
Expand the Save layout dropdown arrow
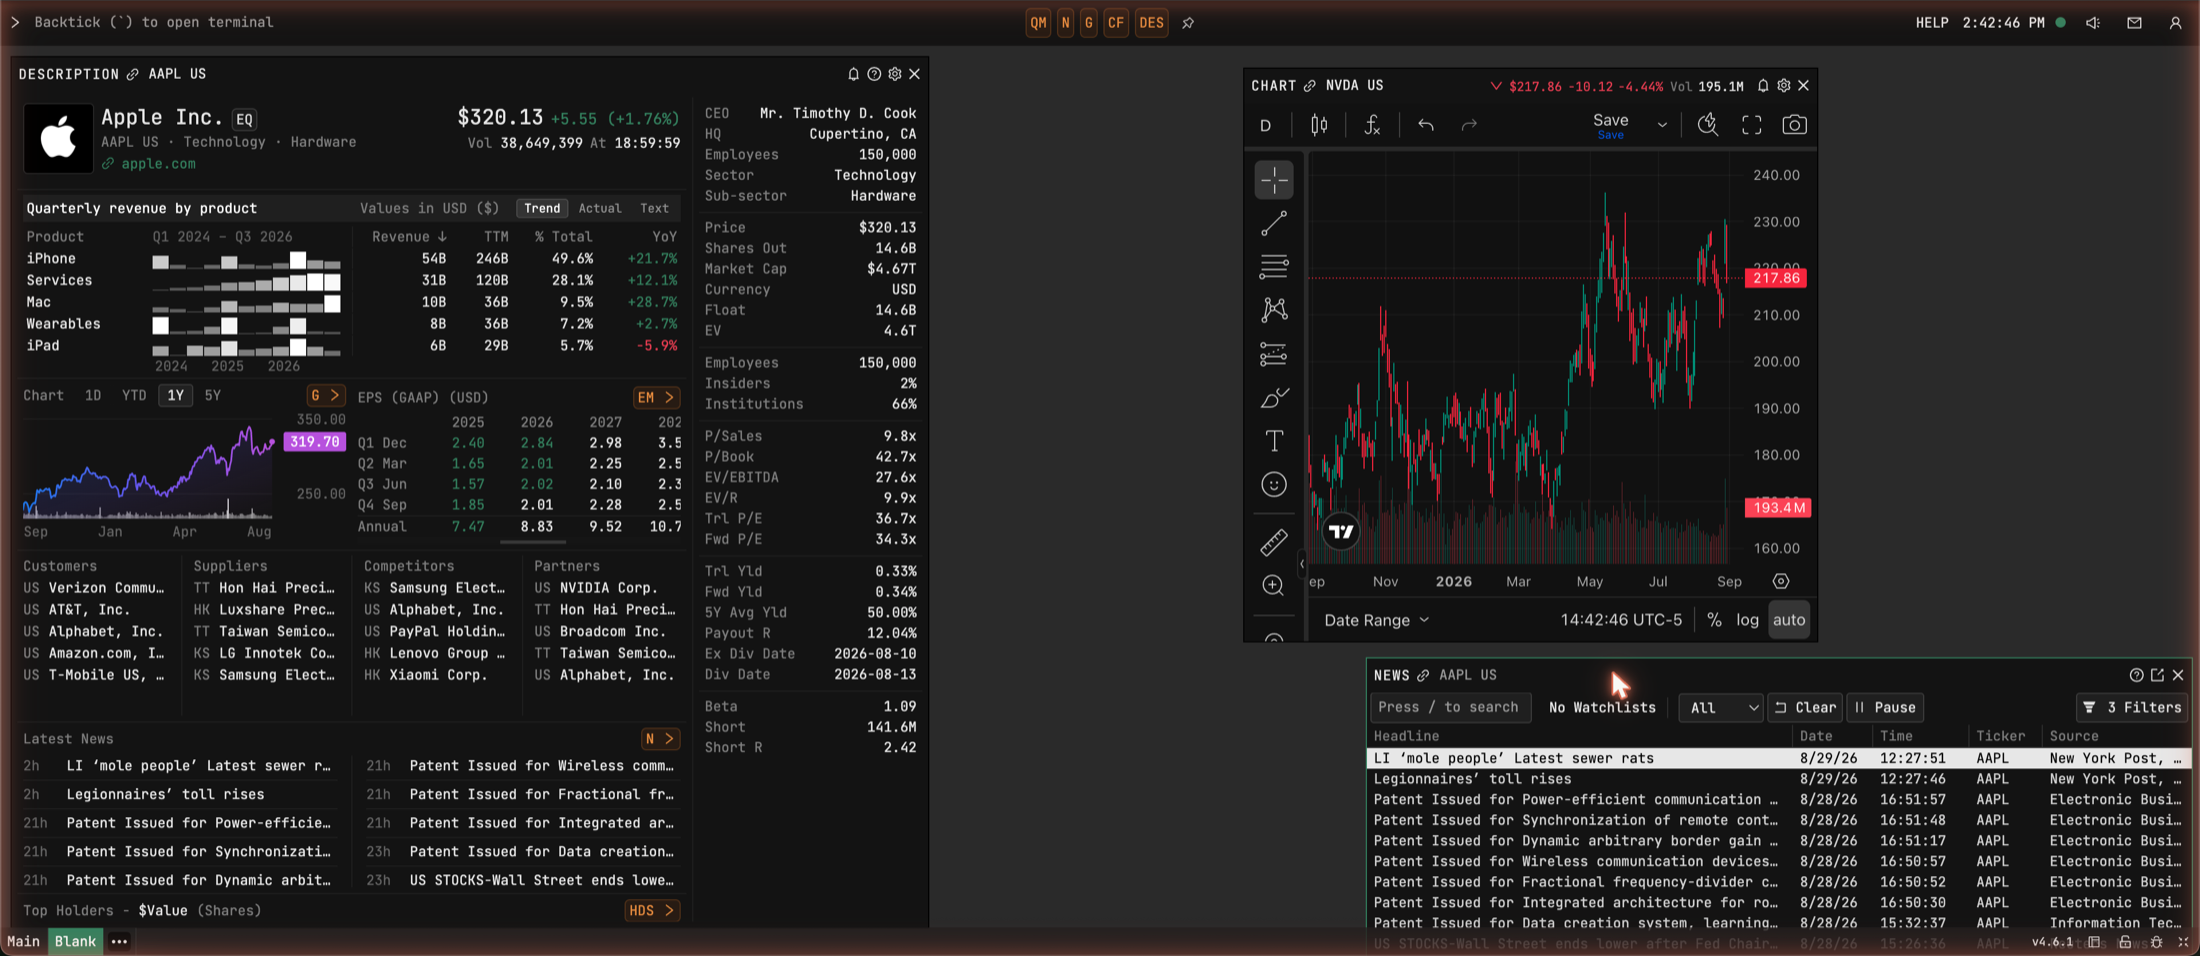tap(1662, 125)
